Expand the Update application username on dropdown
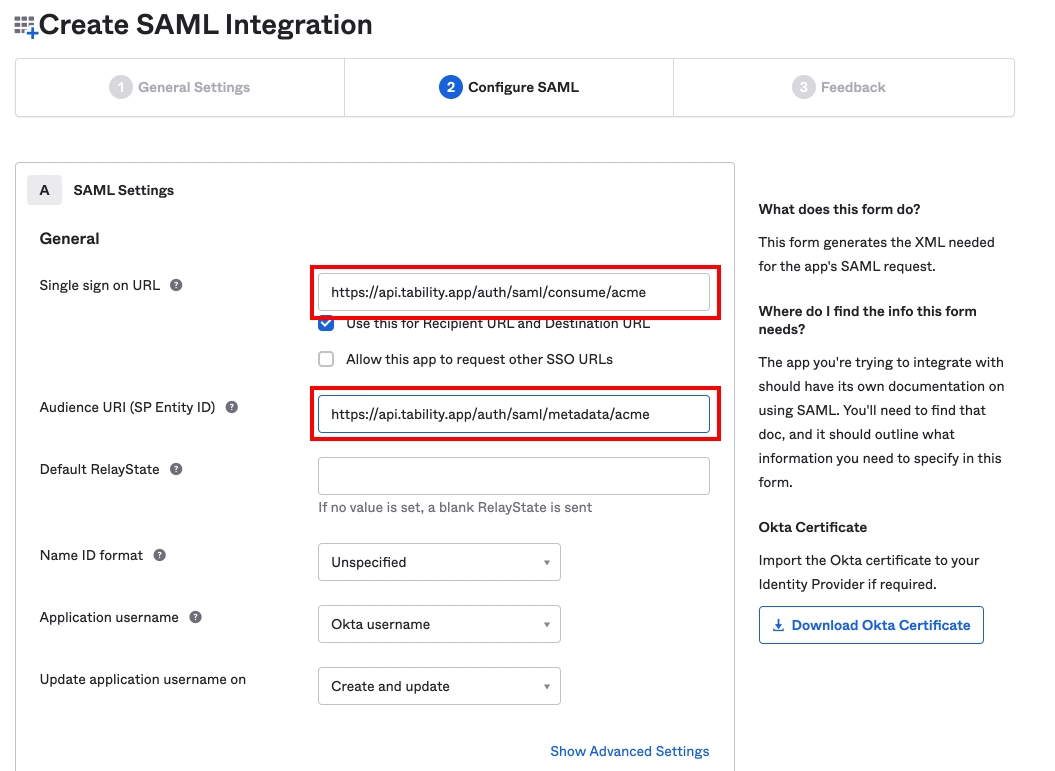Image resolution: width=1055 pixels, height=771 pixels. (x=439, y=686)
